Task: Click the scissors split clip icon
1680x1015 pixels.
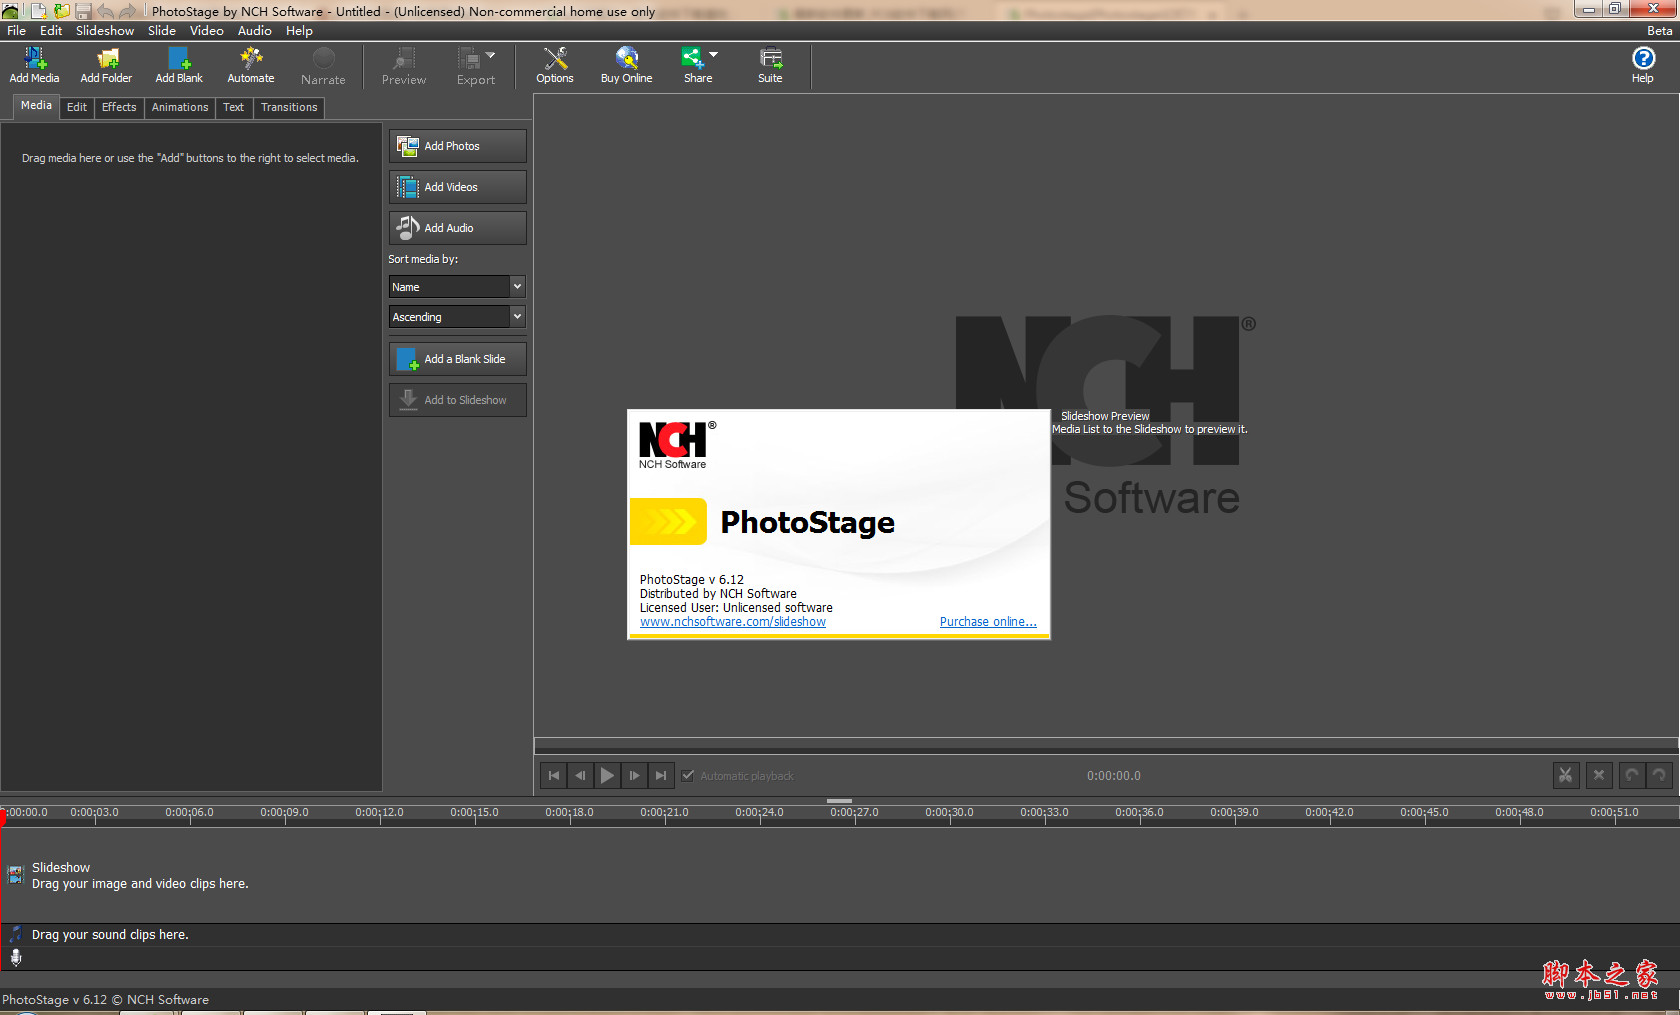Action: point(1566,775)
